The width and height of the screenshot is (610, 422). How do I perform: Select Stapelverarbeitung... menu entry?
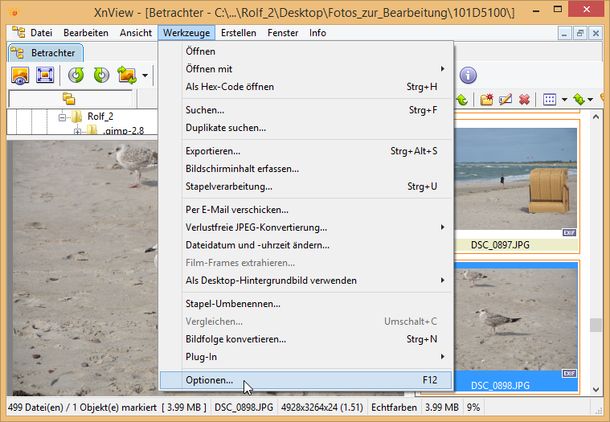tap(228, 186)
